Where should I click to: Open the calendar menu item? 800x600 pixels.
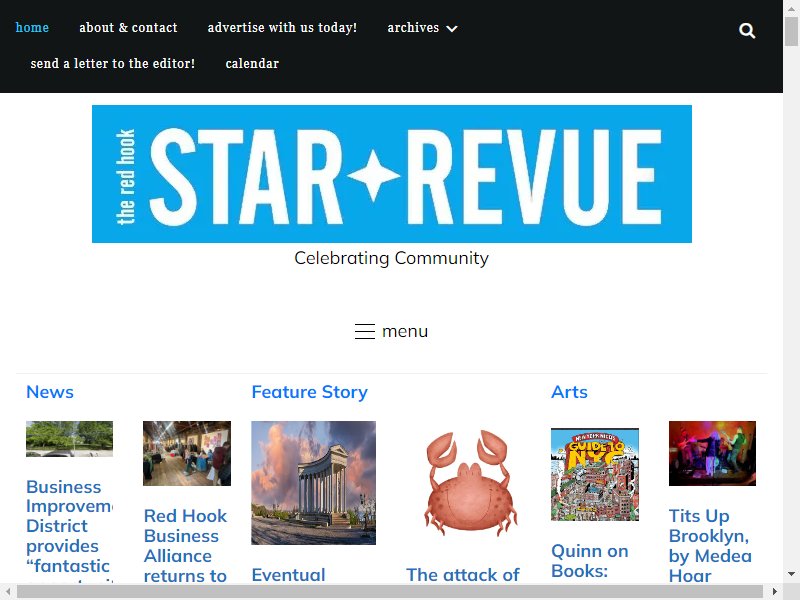point(252,63)
